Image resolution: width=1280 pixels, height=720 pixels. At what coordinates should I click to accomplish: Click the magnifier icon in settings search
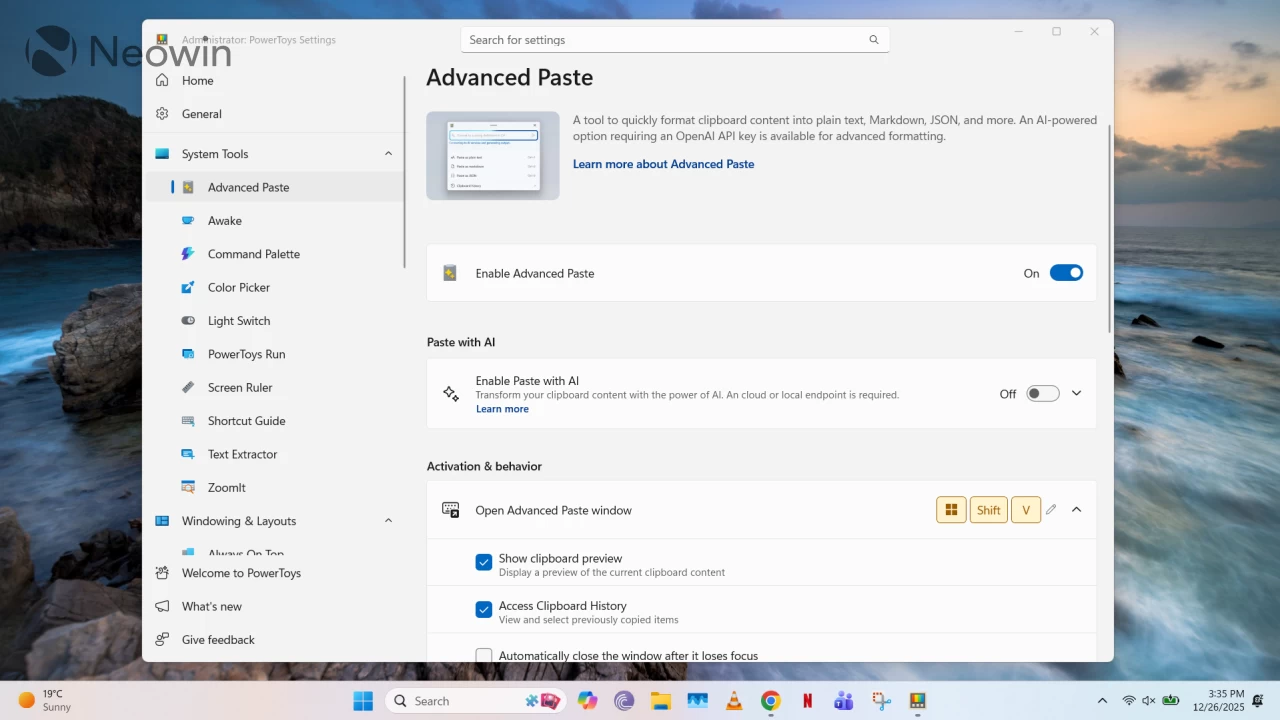[x=874, y=40]
